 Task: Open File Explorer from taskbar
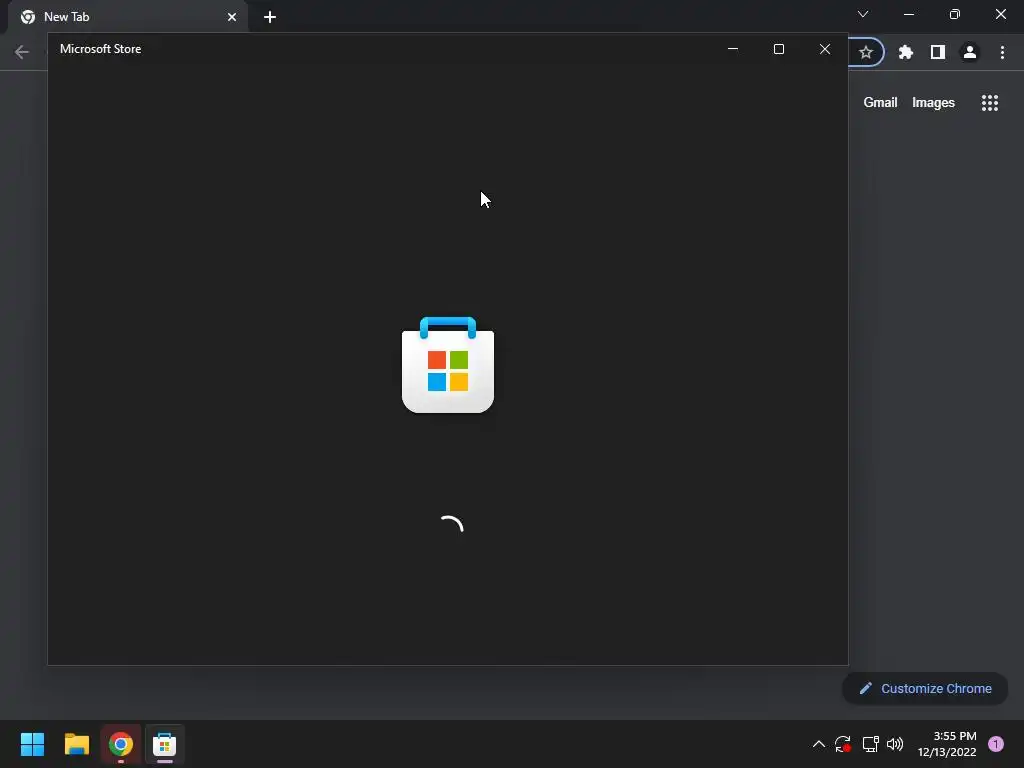point(76,744)
